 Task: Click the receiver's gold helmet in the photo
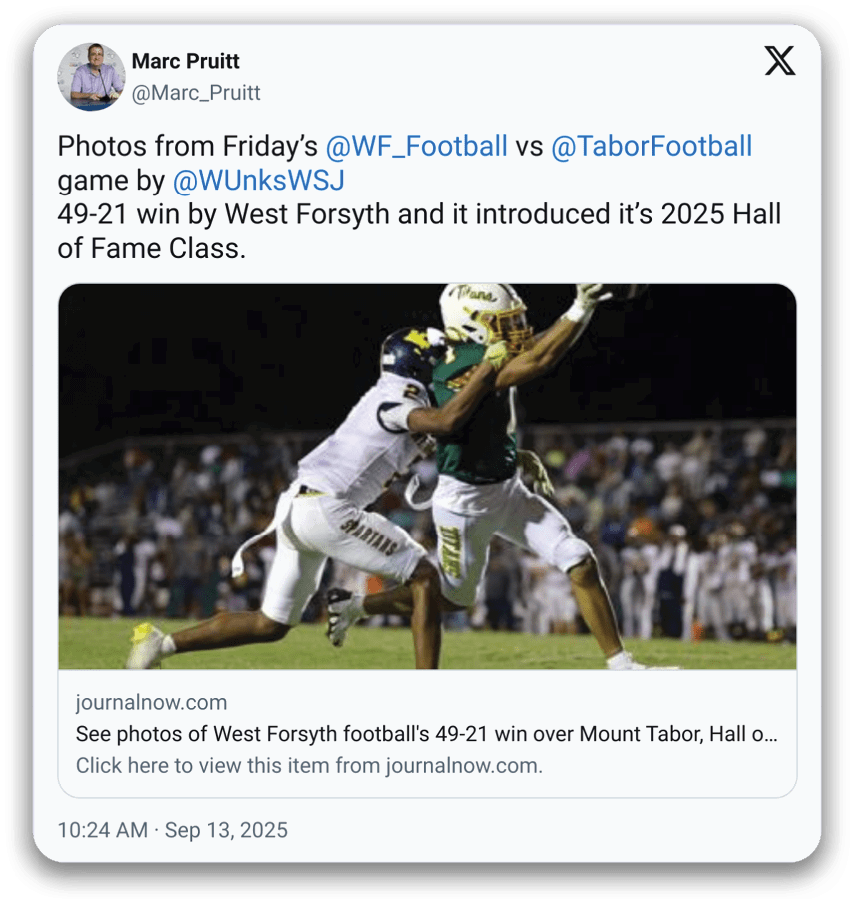coord(484,313)
